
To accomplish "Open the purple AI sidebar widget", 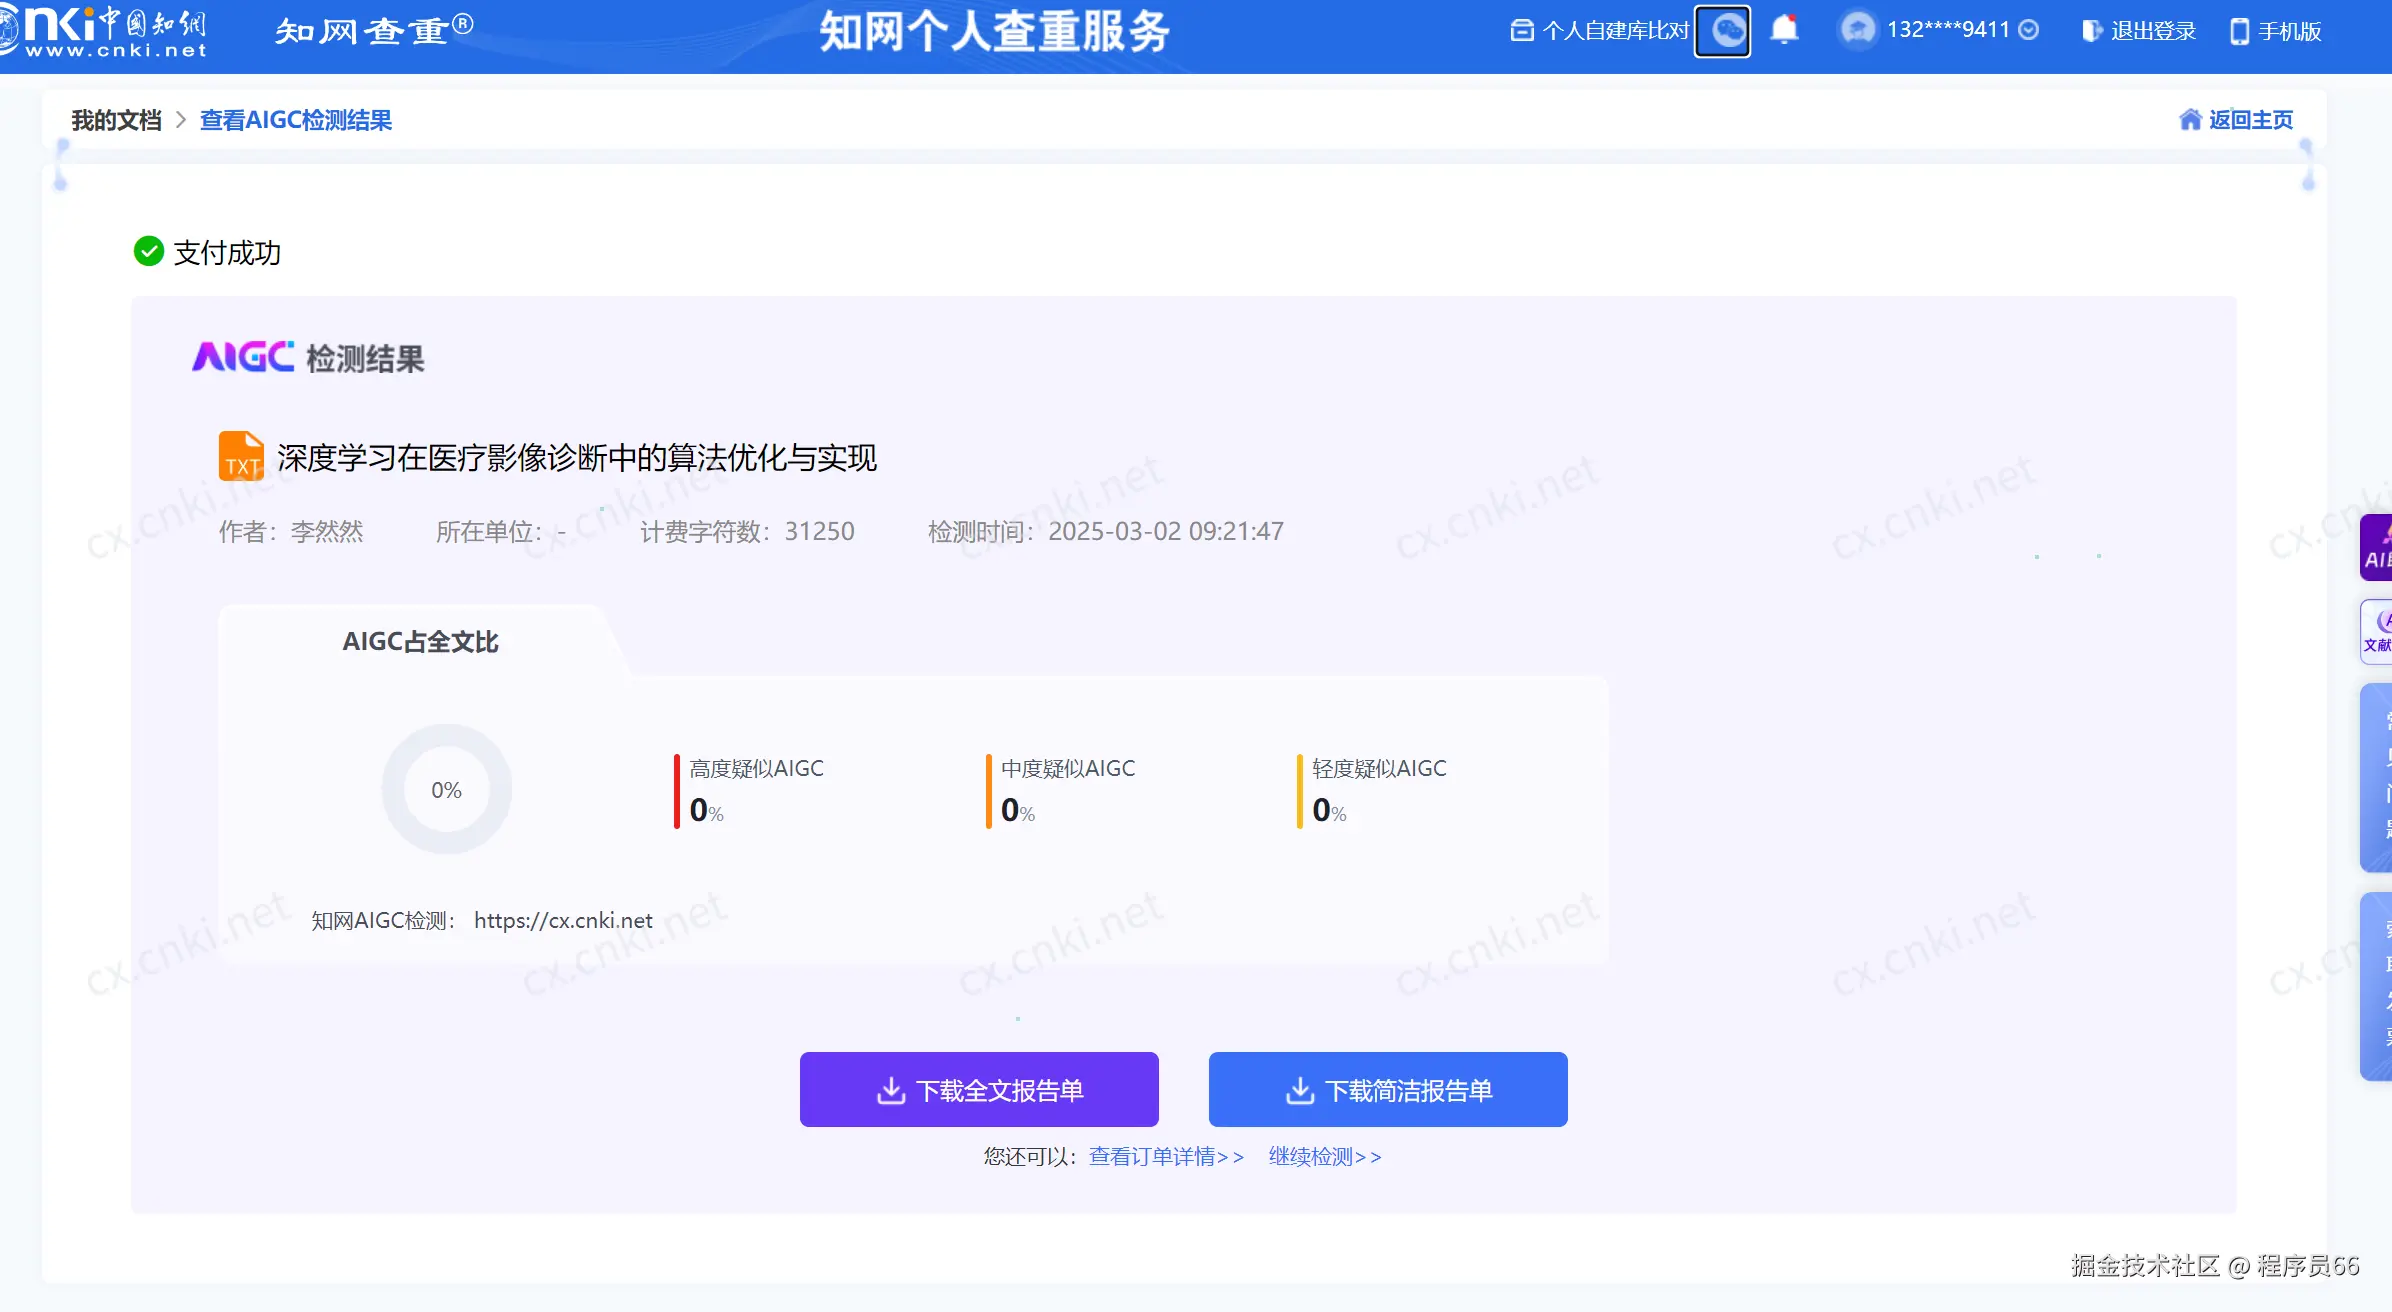I will (2376, 548).
